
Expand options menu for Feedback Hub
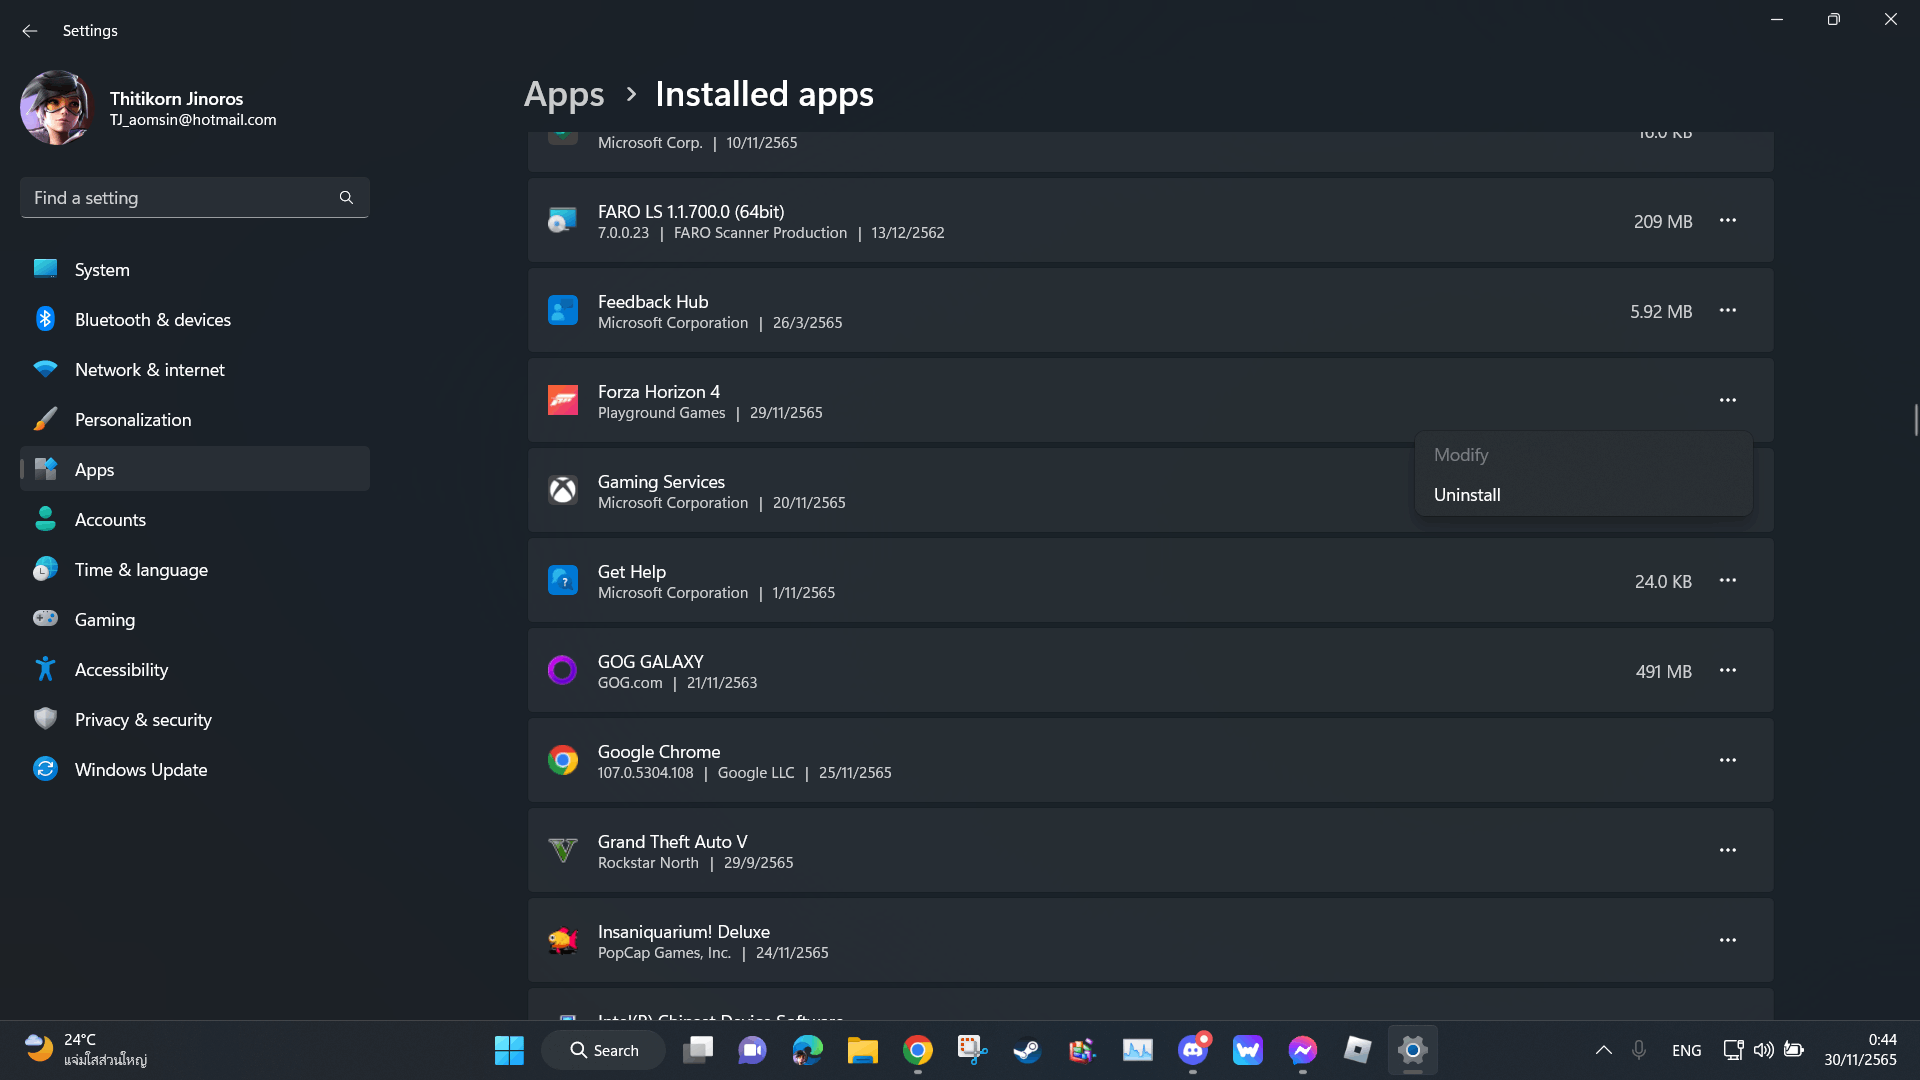(x=1727, y=311)
